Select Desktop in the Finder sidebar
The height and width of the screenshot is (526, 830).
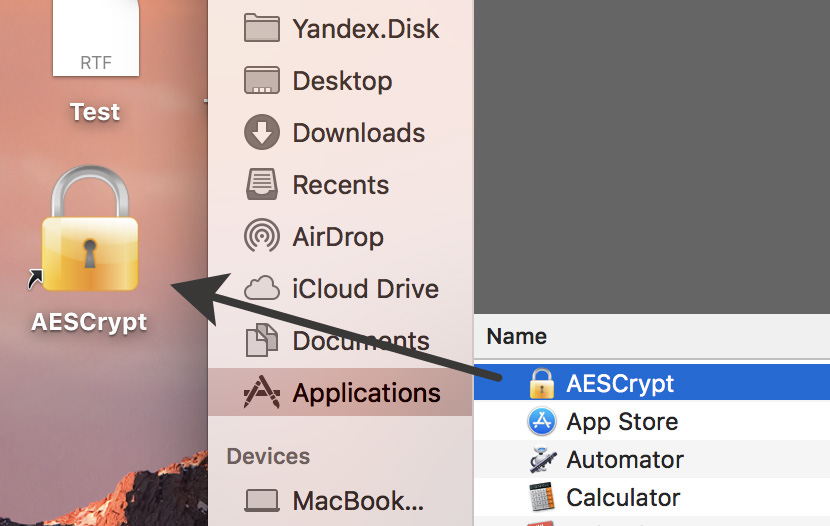[341, 80]
